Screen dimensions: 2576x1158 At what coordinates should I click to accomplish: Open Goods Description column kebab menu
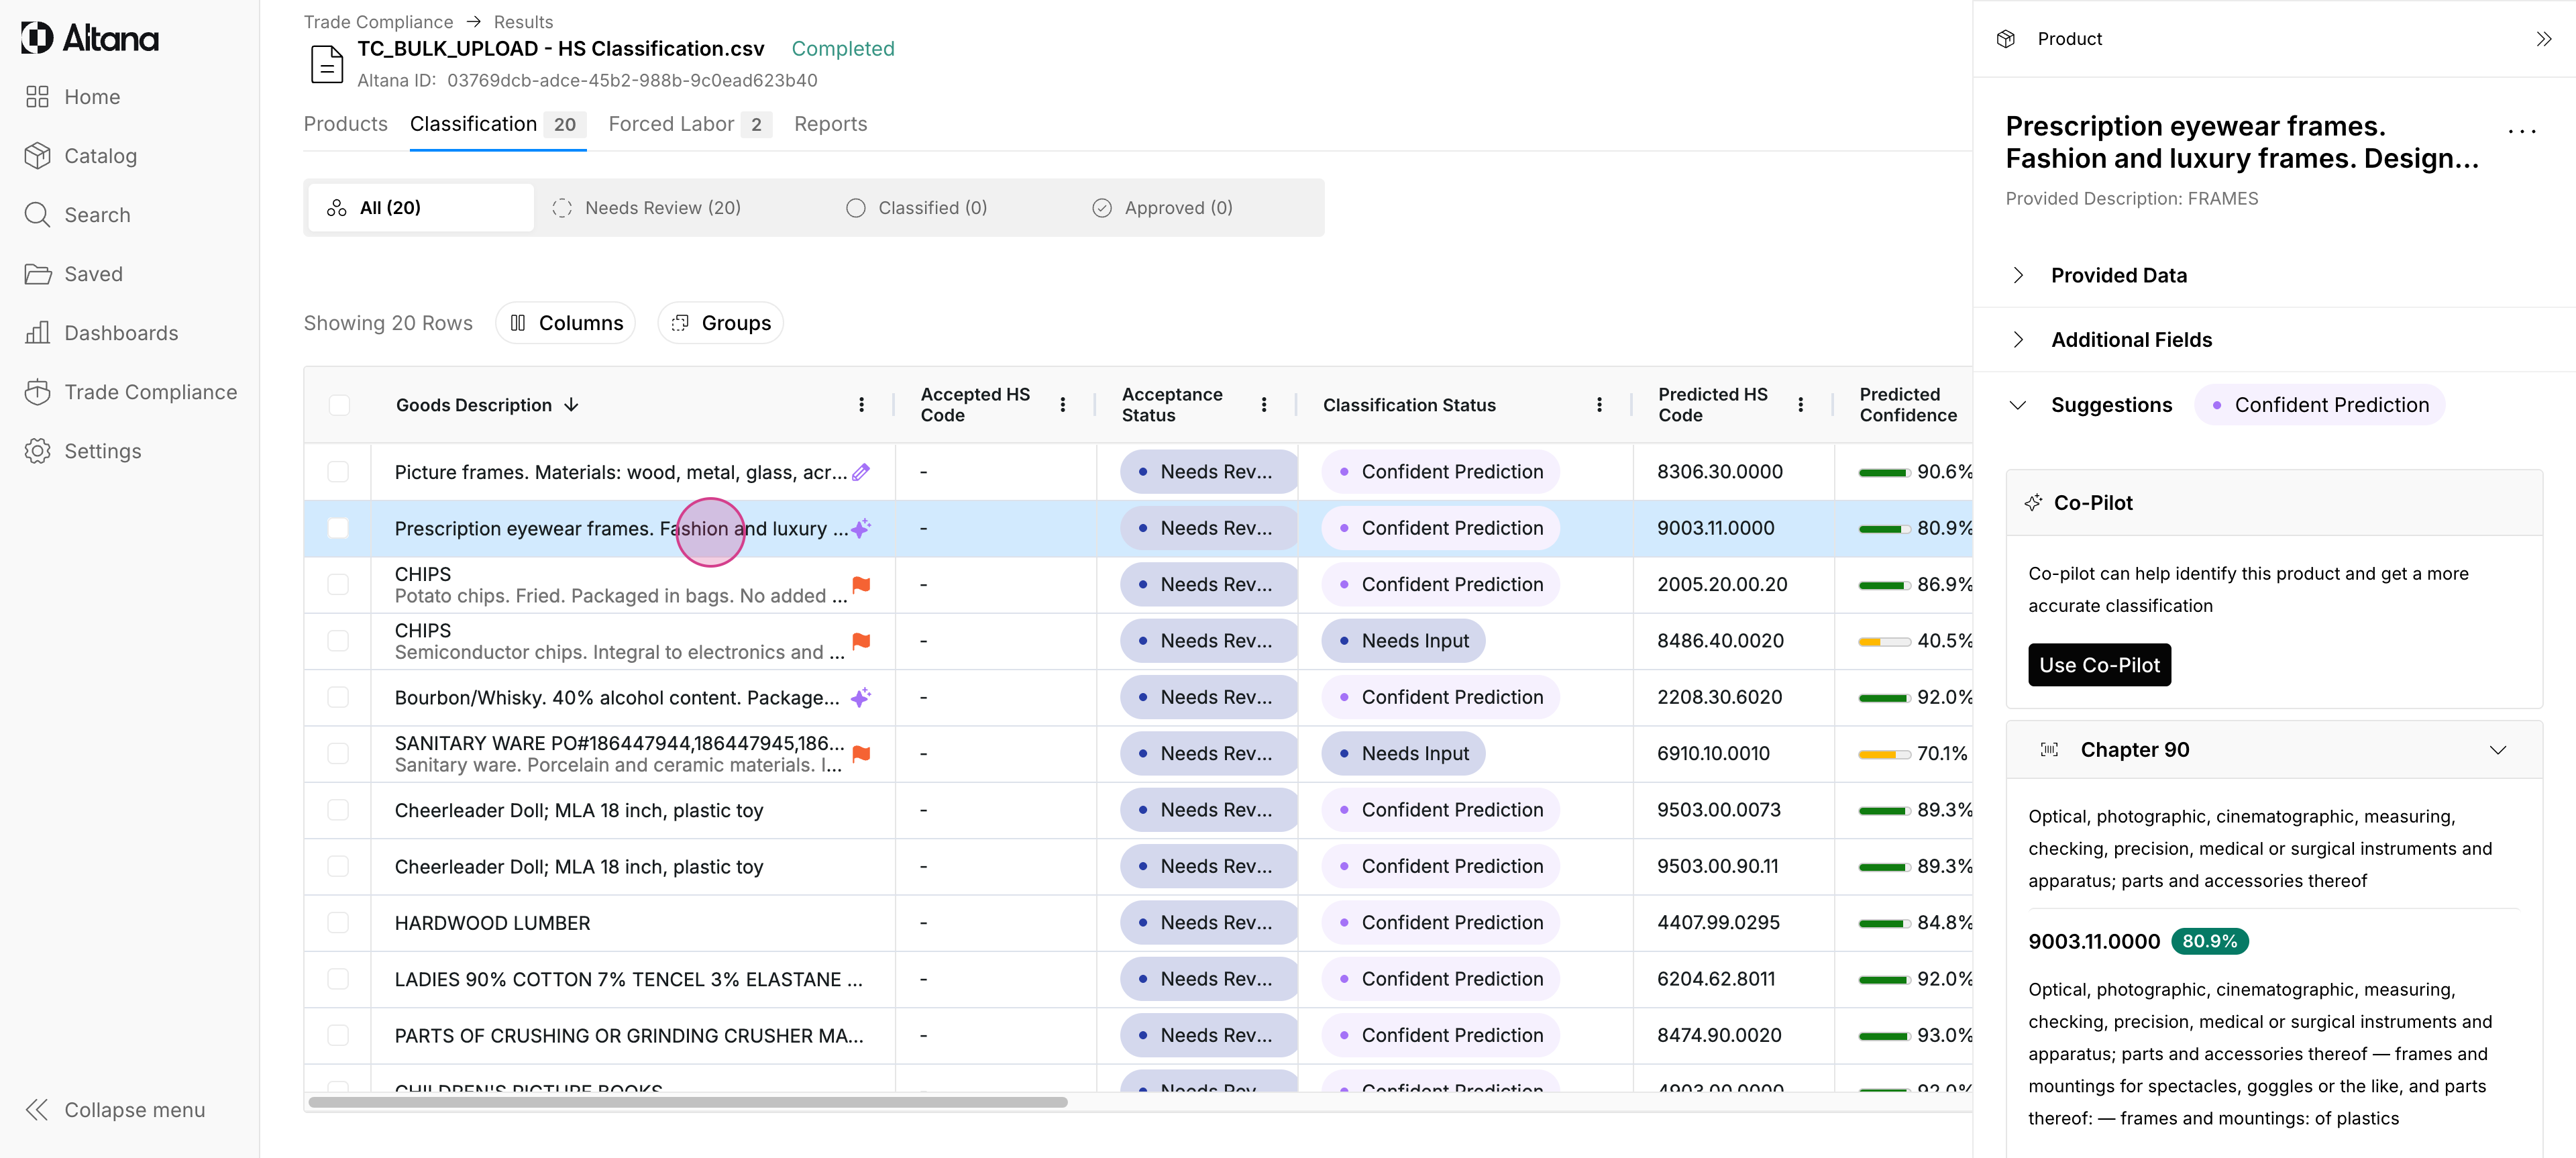[x=861, y=405]
